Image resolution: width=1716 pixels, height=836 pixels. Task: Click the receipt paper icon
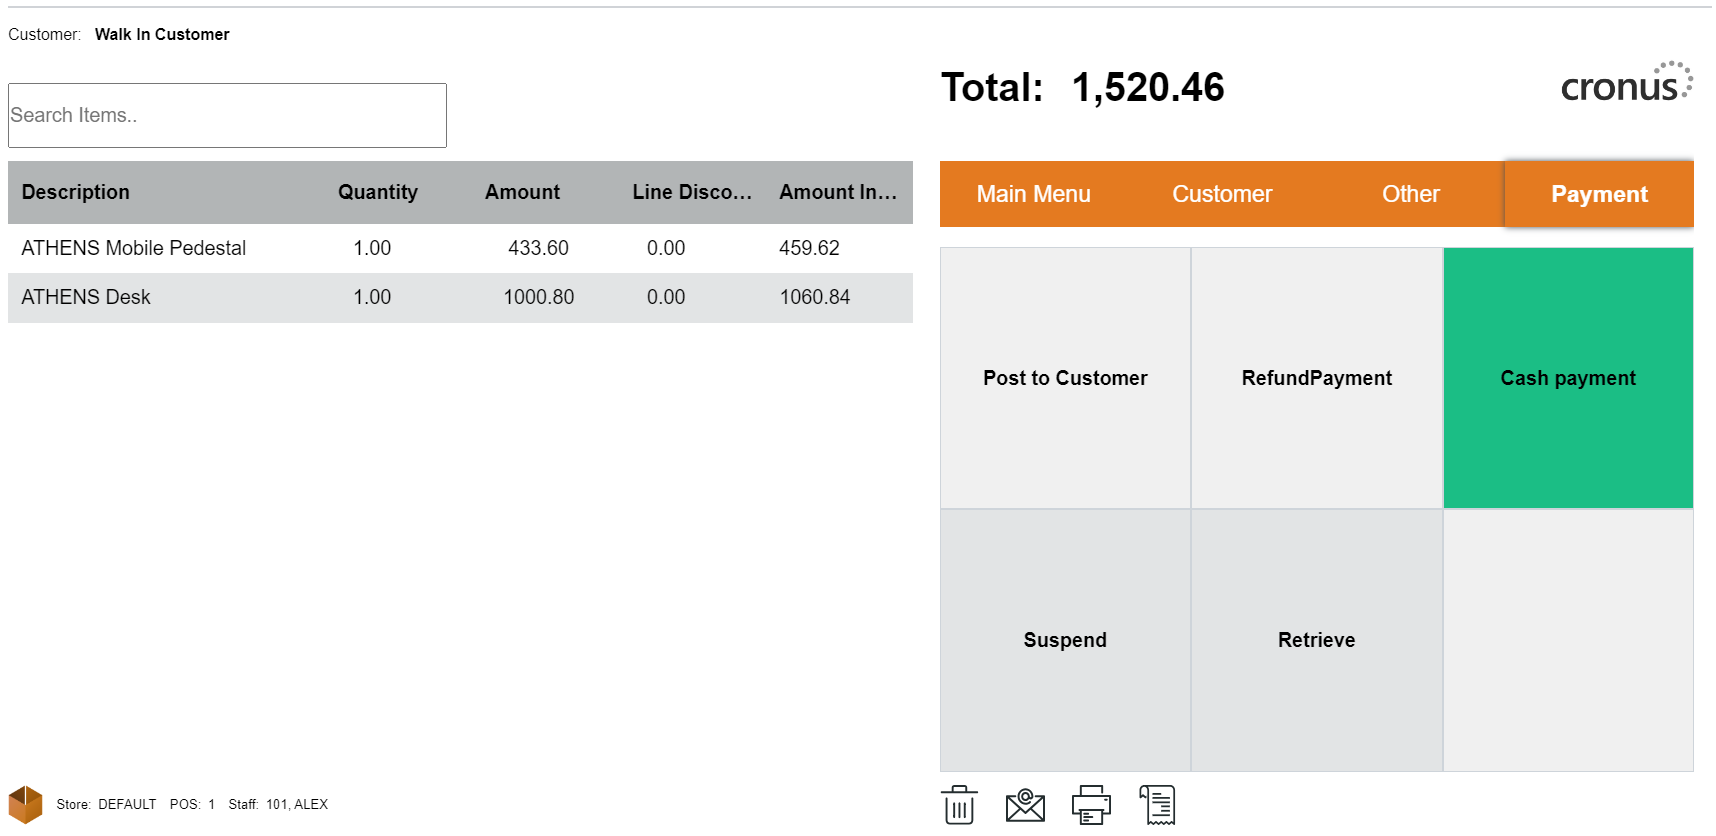pos(1157,805)
